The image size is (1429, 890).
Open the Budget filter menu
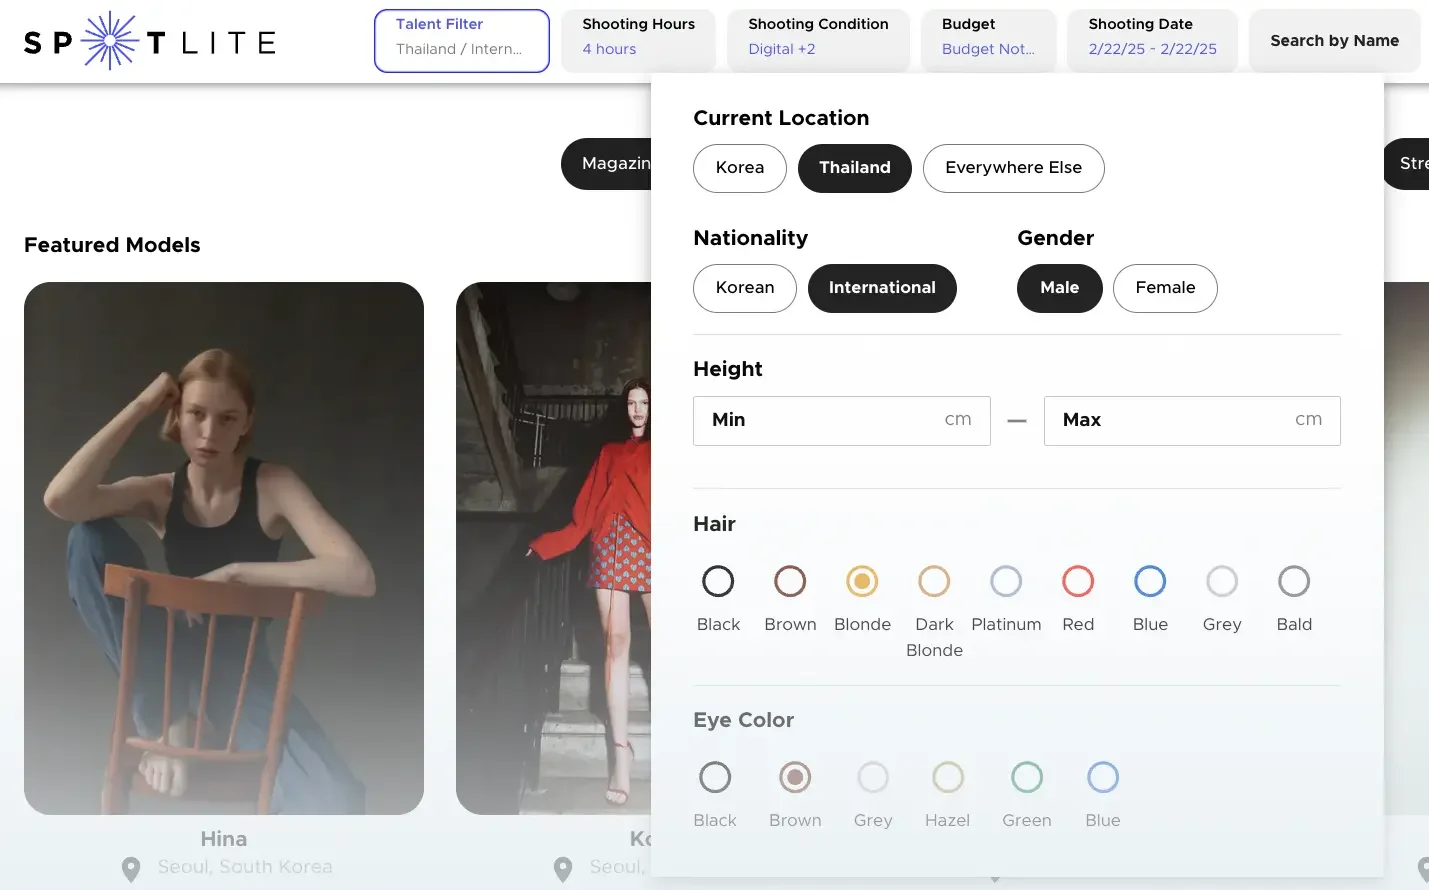(988, 41)
